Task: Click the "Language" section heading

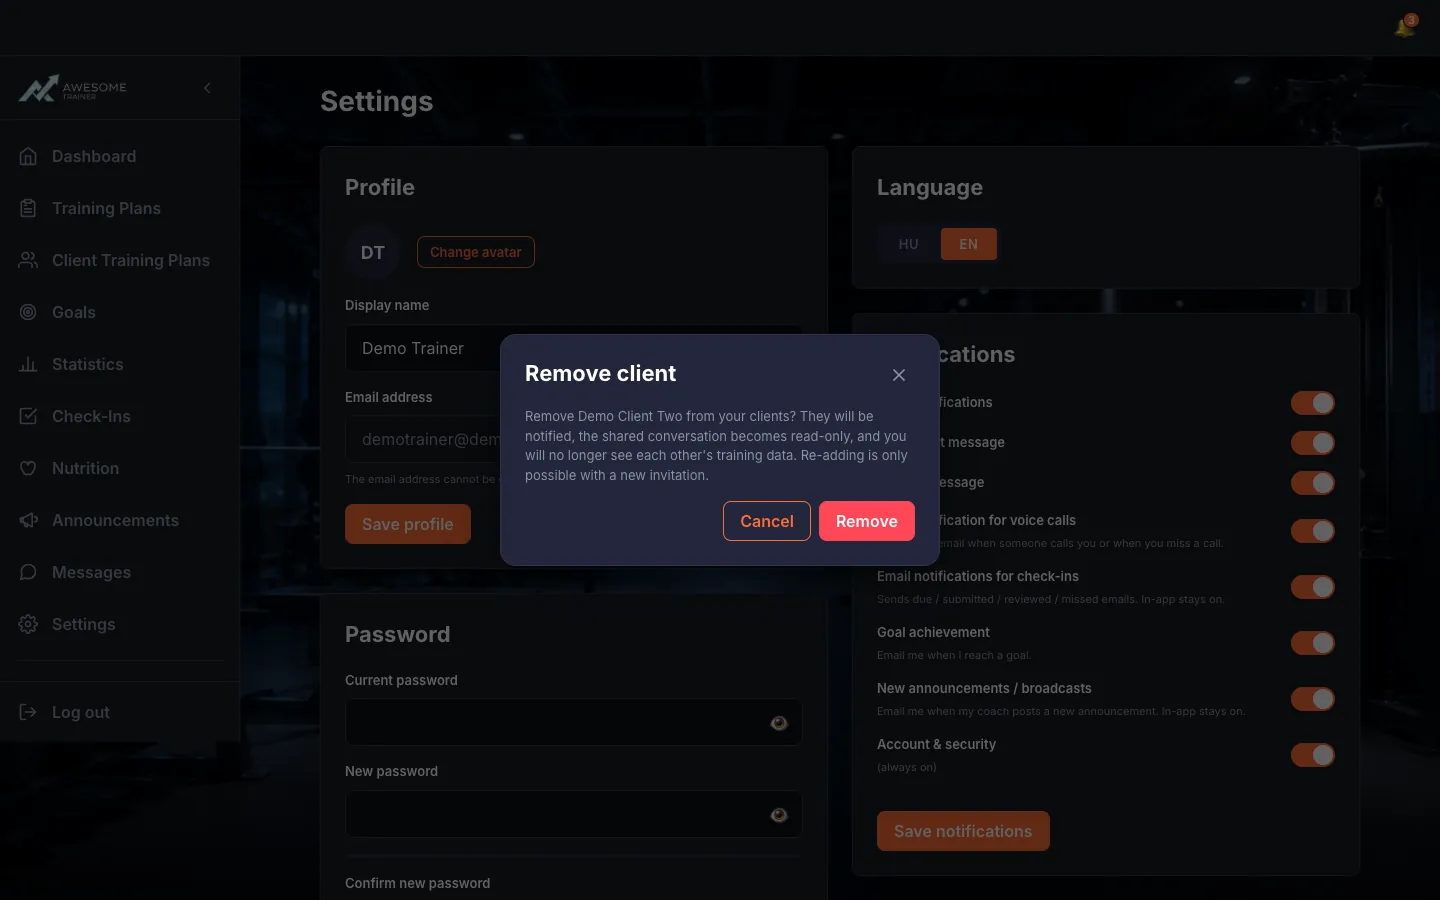Action: (930, 187)
